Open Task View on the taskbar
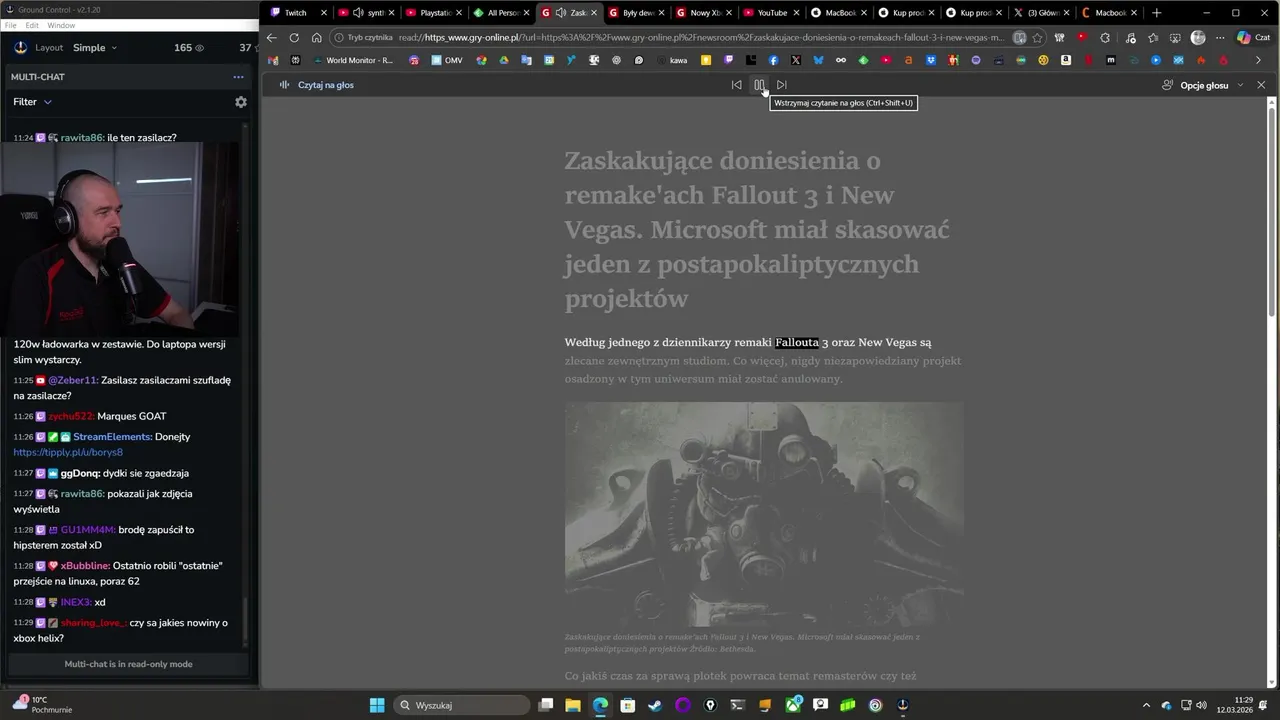This screenshot has width=1280, height=720. (x=546, y=705)
